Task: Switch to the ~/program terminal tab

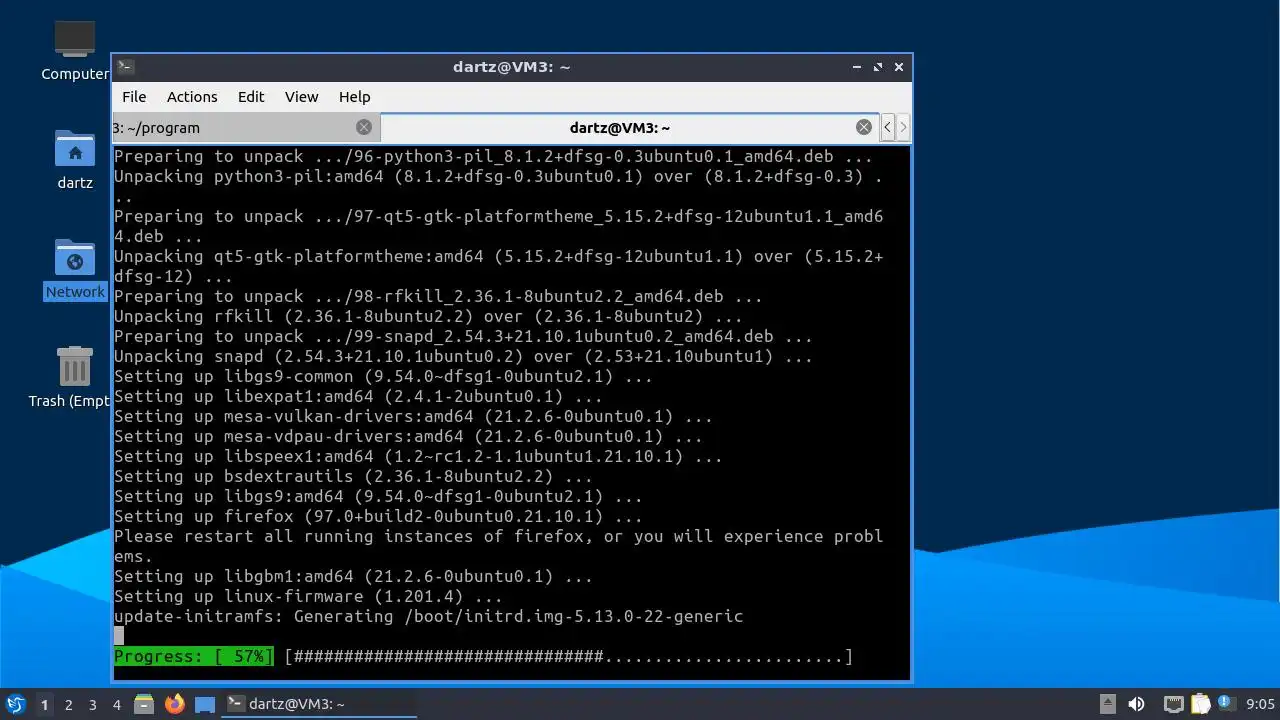Action: [x=246, y=127]
